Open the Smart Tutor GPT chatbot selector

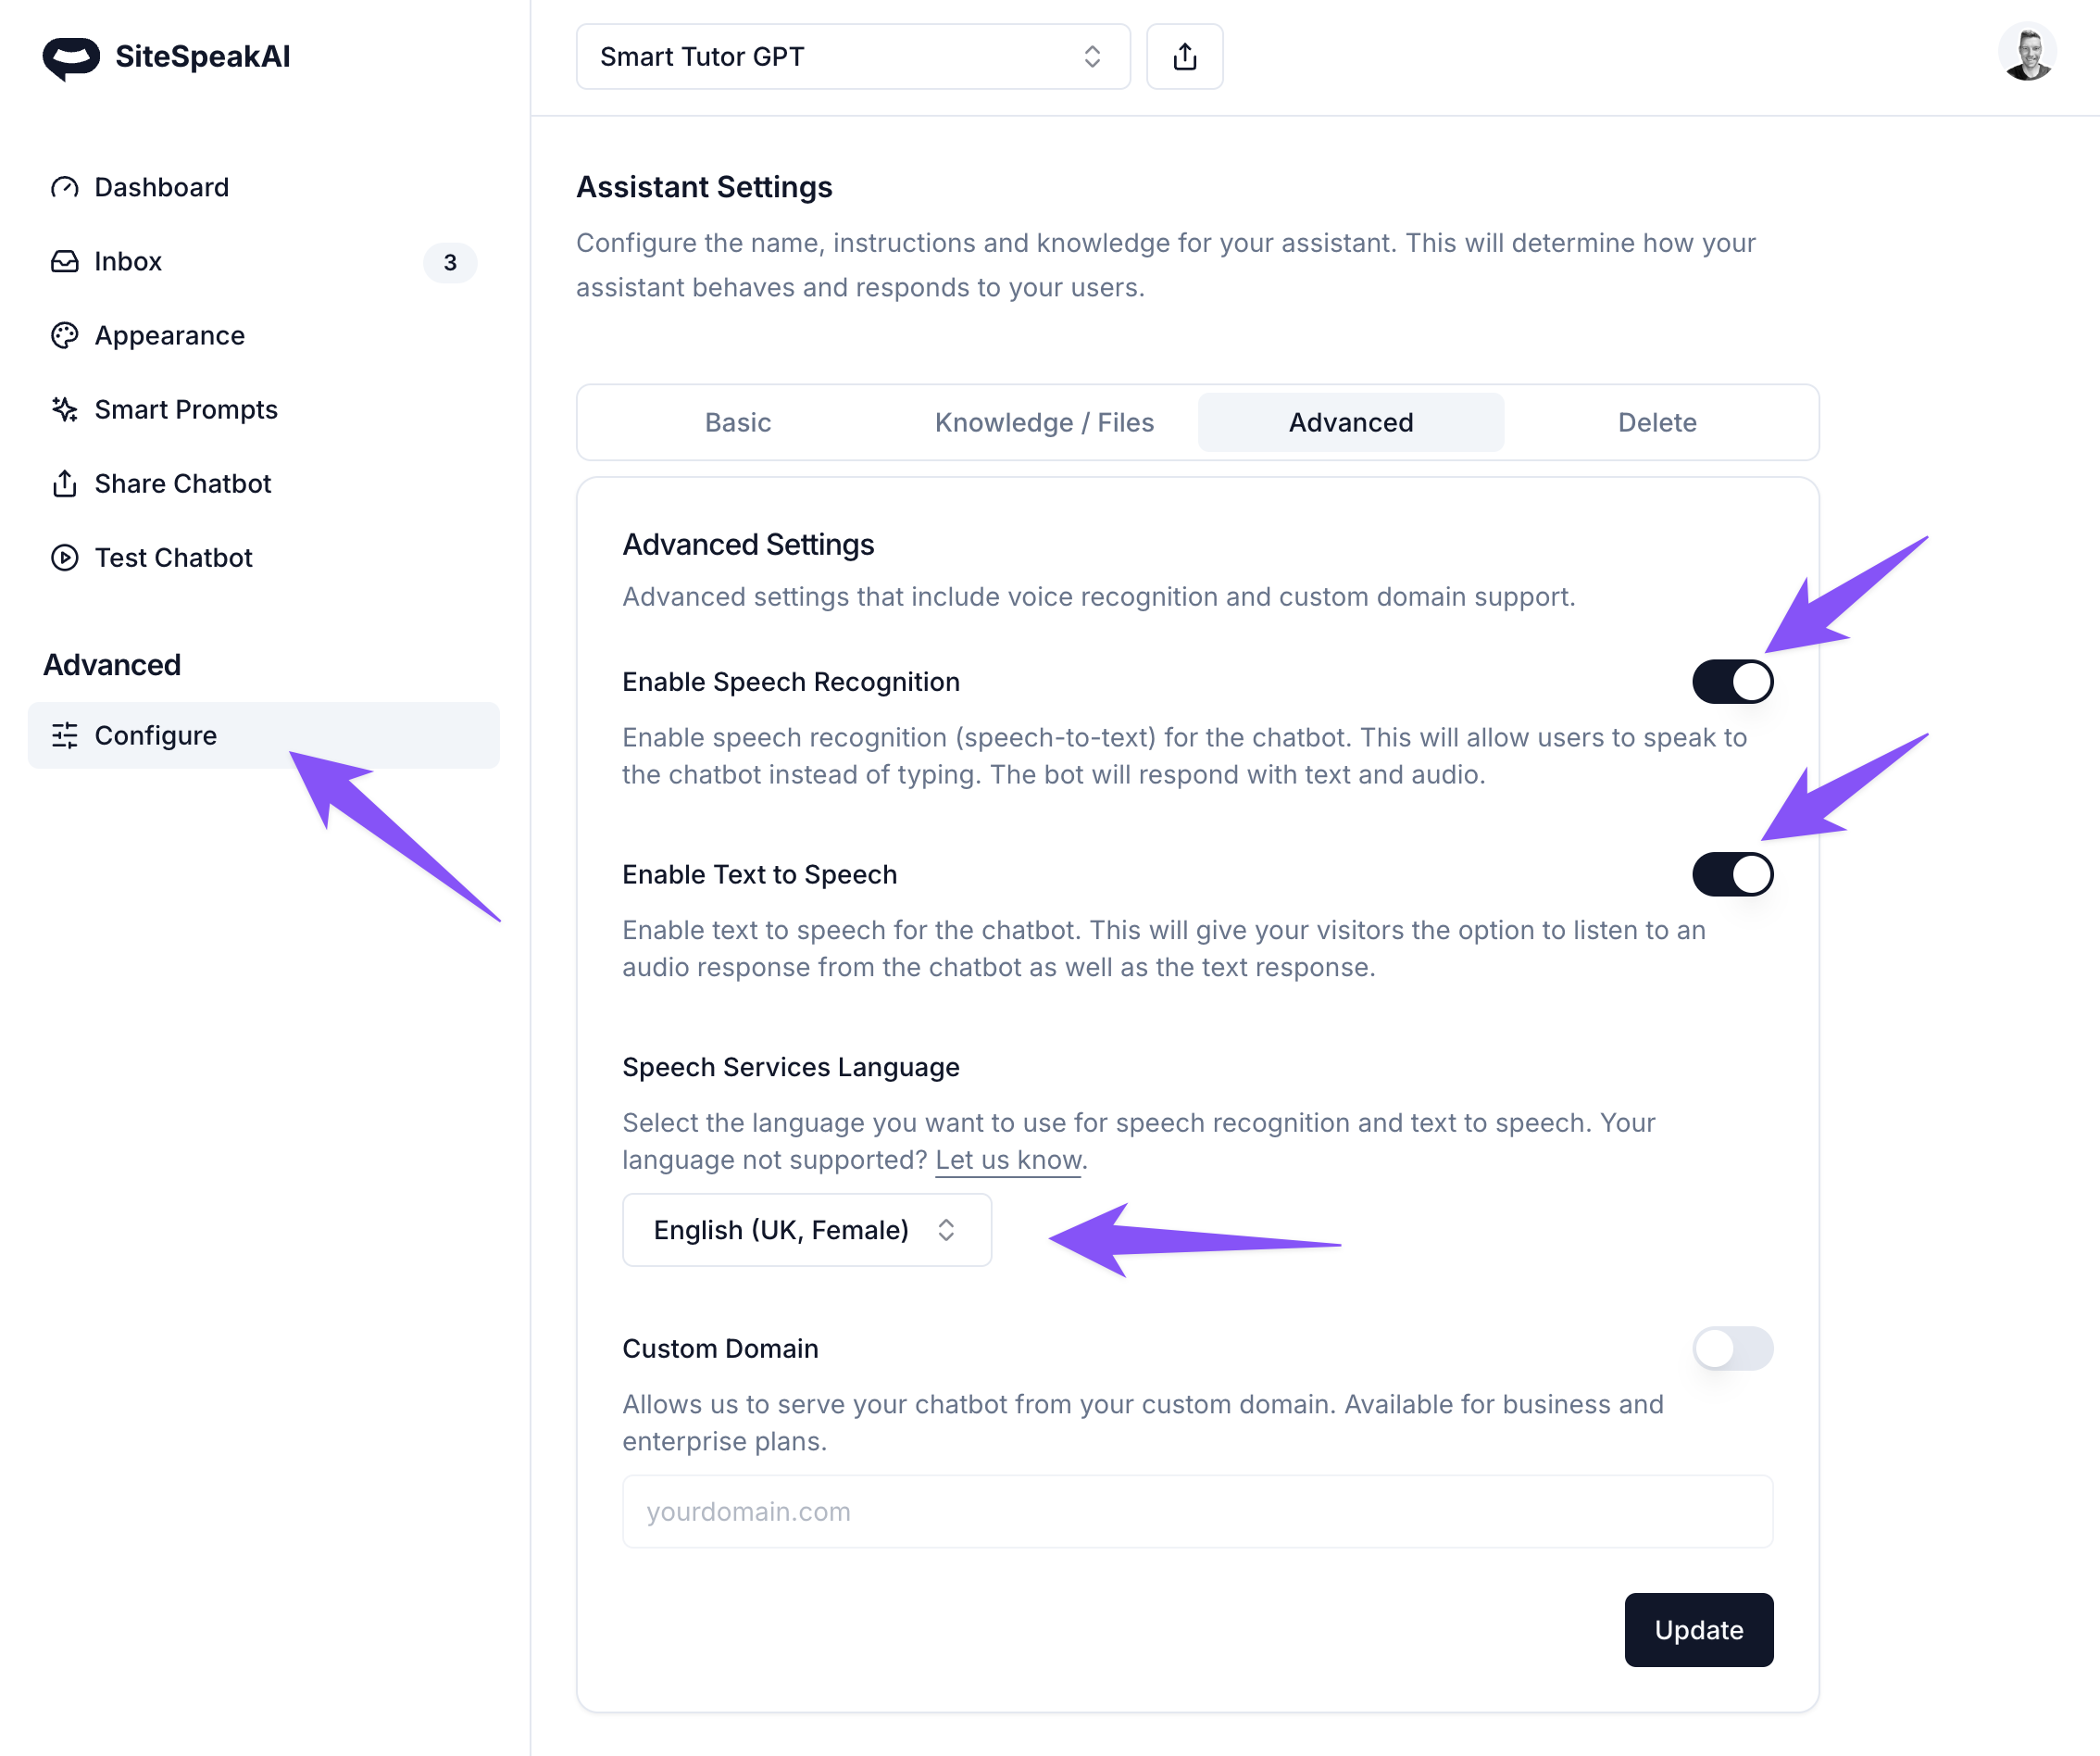852,57
